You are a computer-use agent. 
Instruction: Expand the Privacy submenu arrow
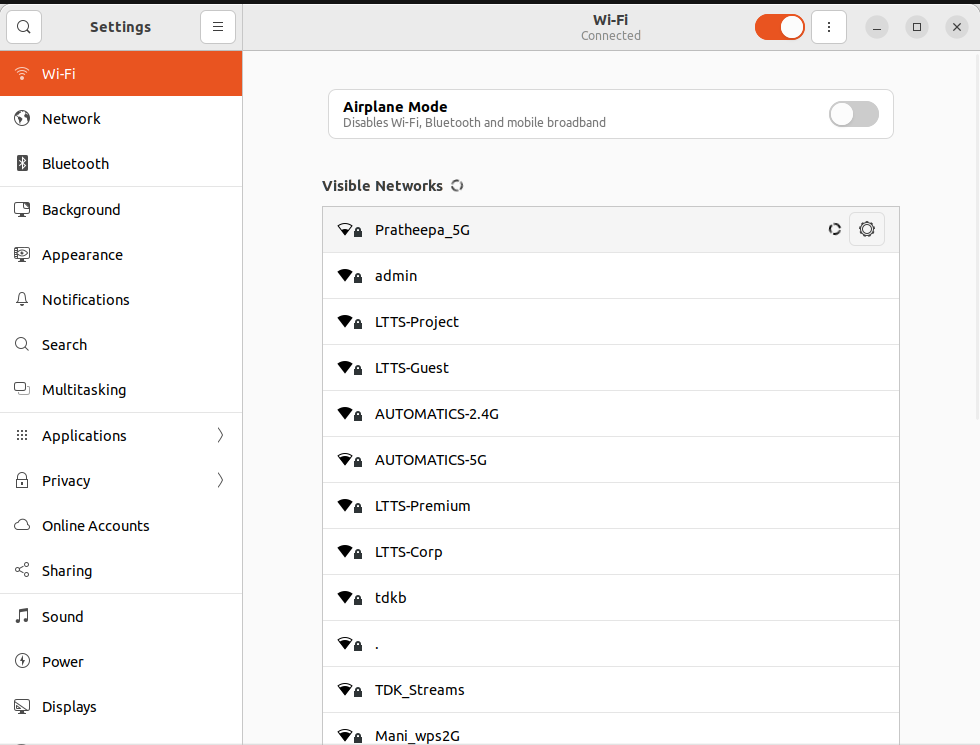coord(220,481)
